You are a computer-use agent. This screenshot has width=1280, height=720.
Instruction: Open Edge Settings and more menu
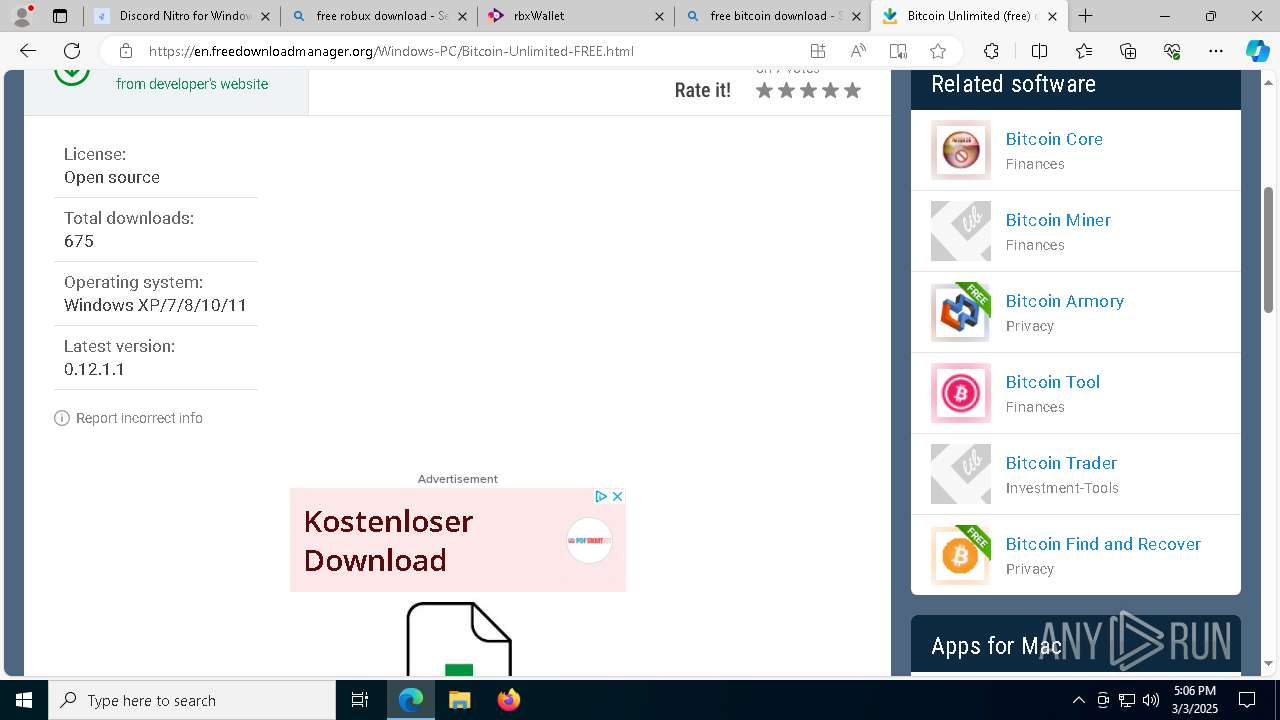[1216, 51]
